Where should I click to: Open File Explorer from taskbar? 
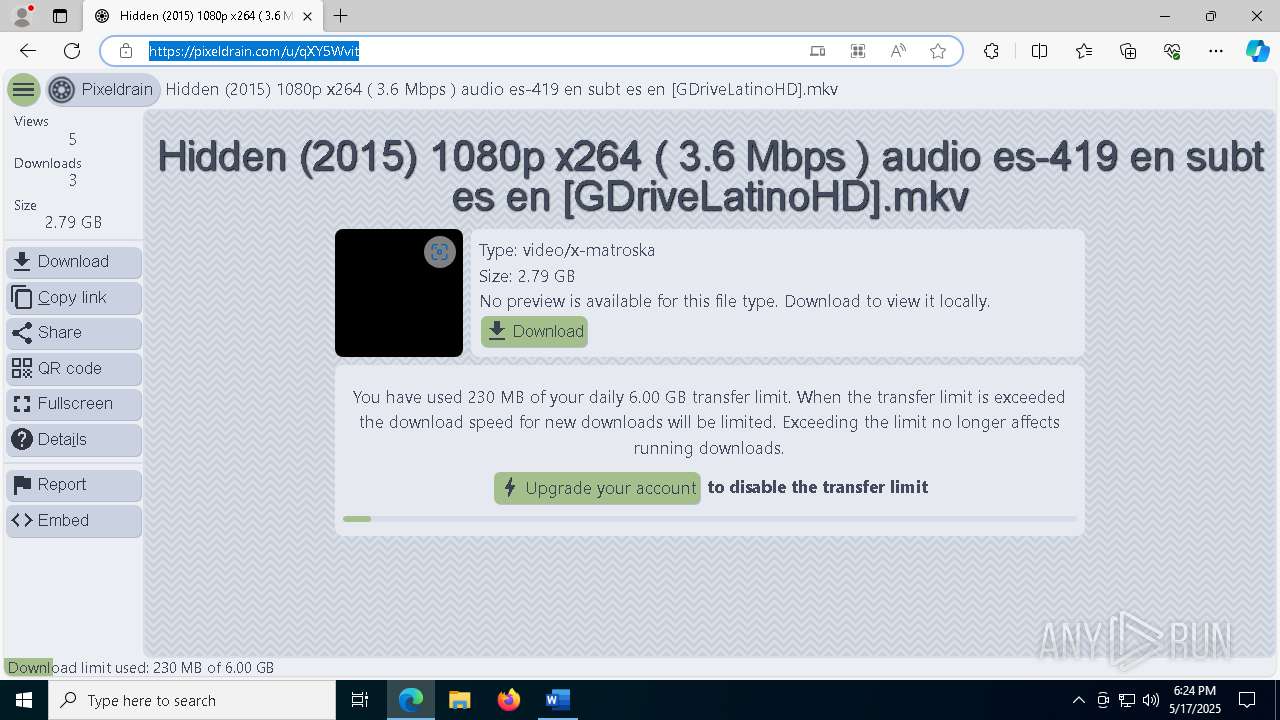[x=459, y=700]
